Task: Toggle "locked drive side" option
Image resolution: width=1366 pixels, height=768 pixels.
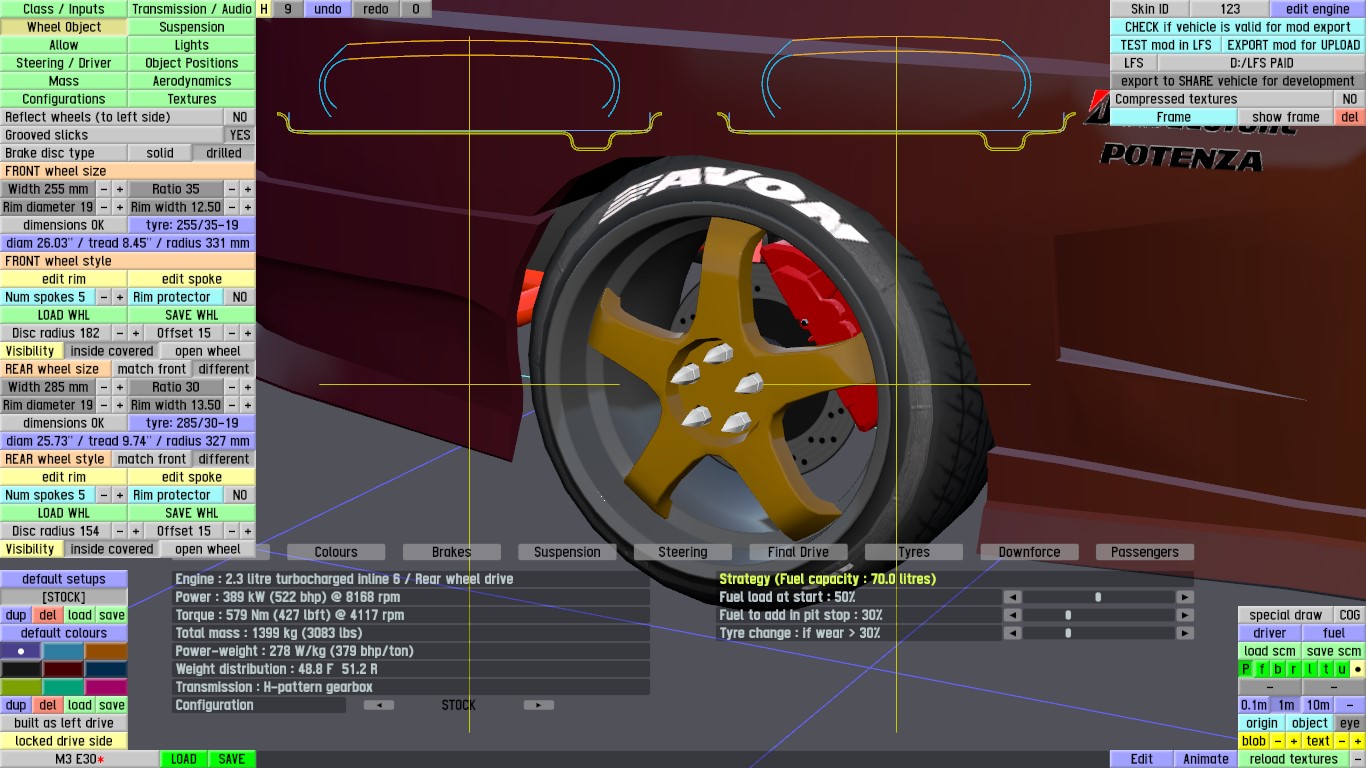Action: 64,741
